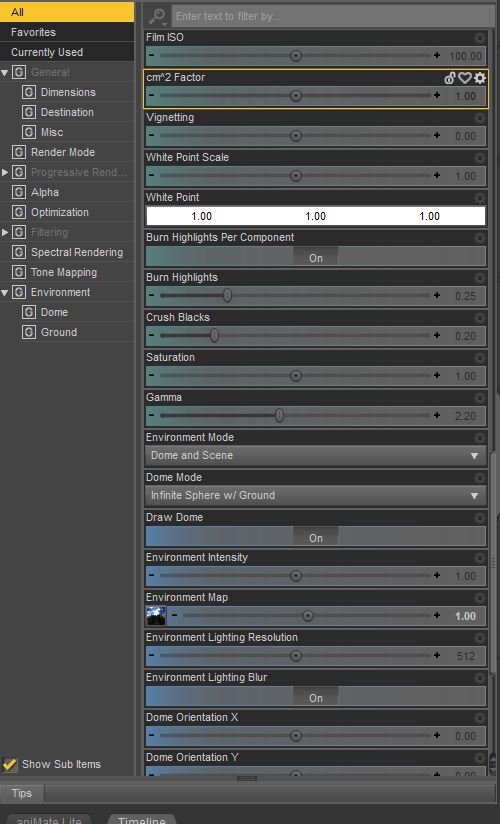Screen dimensions: 500x824
Task: Toggle Burn Highlights Per Component switch
Action: (315, 257)
